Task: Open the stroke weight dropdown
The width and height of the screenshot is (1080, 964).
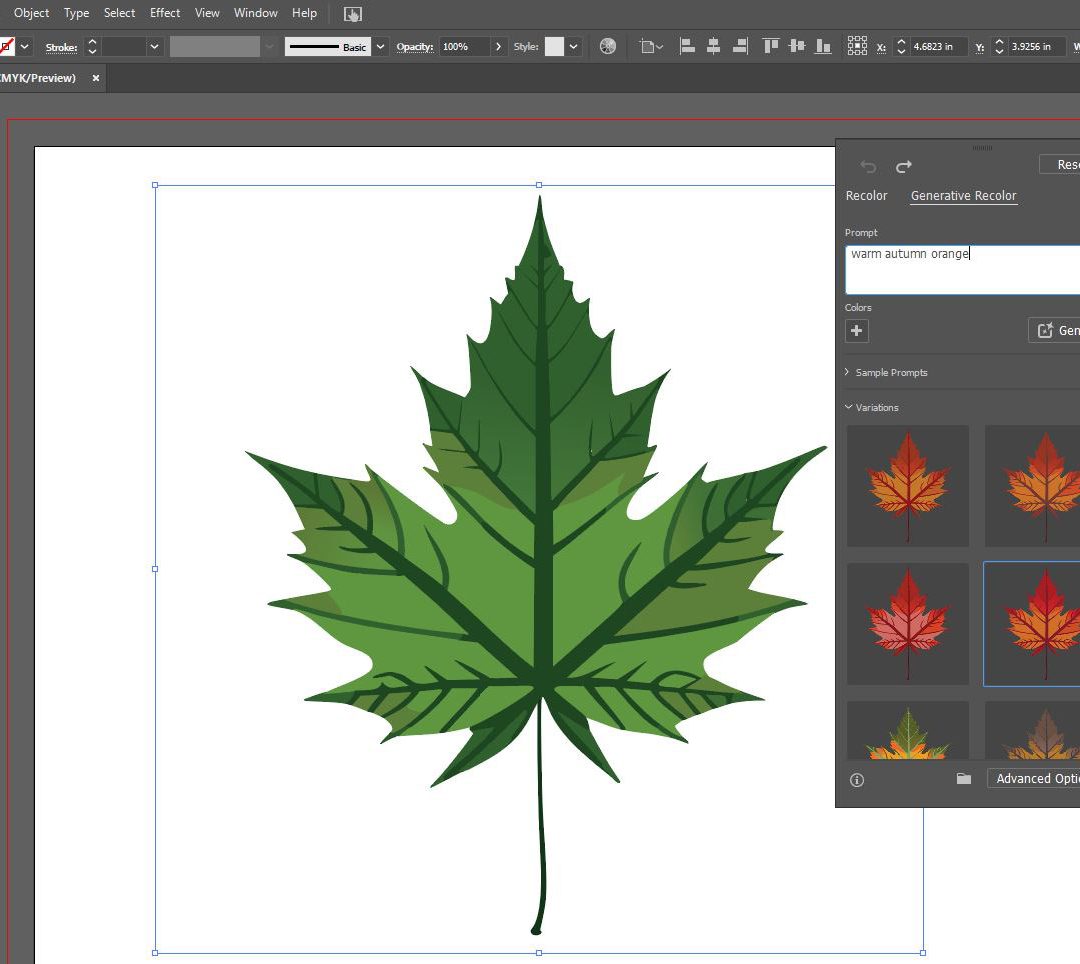Action: pyautogui.click(x=154, y=47)
